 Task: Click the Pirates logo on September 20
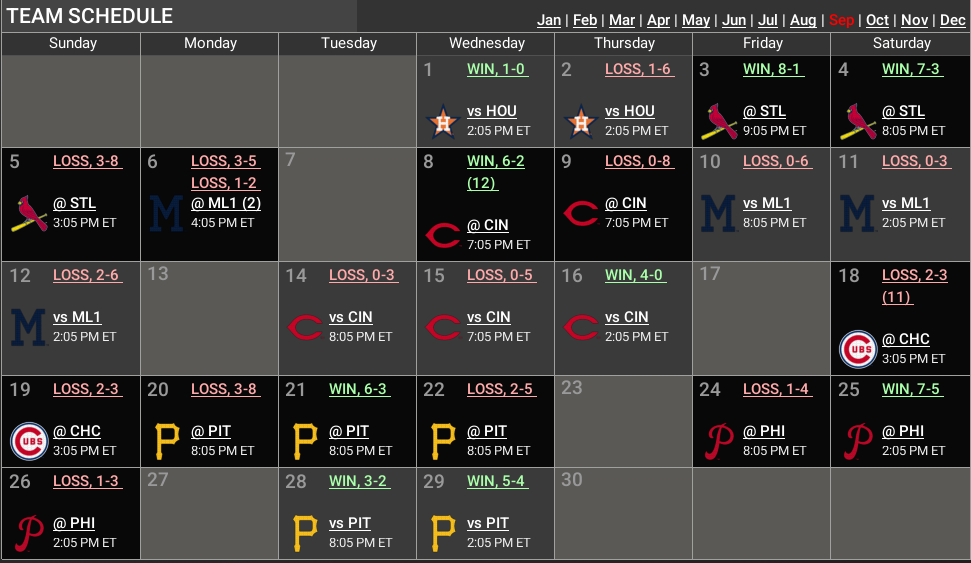[x=166, y=441]
